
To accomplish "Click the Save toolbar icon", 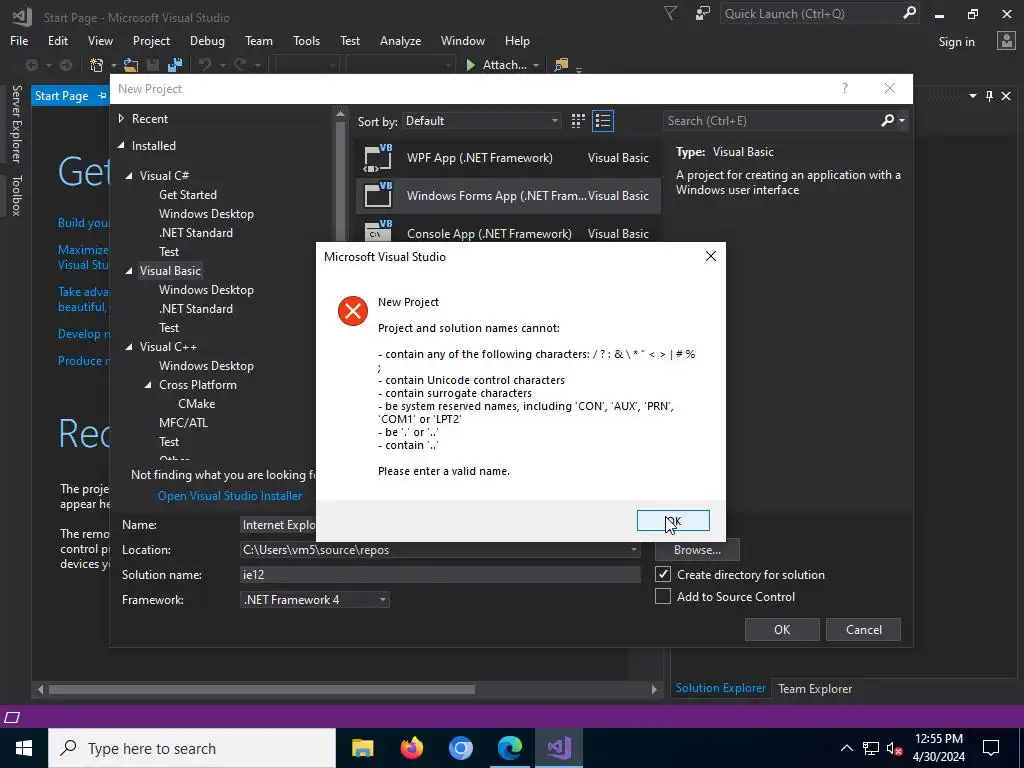I will (x=153, y=65).
